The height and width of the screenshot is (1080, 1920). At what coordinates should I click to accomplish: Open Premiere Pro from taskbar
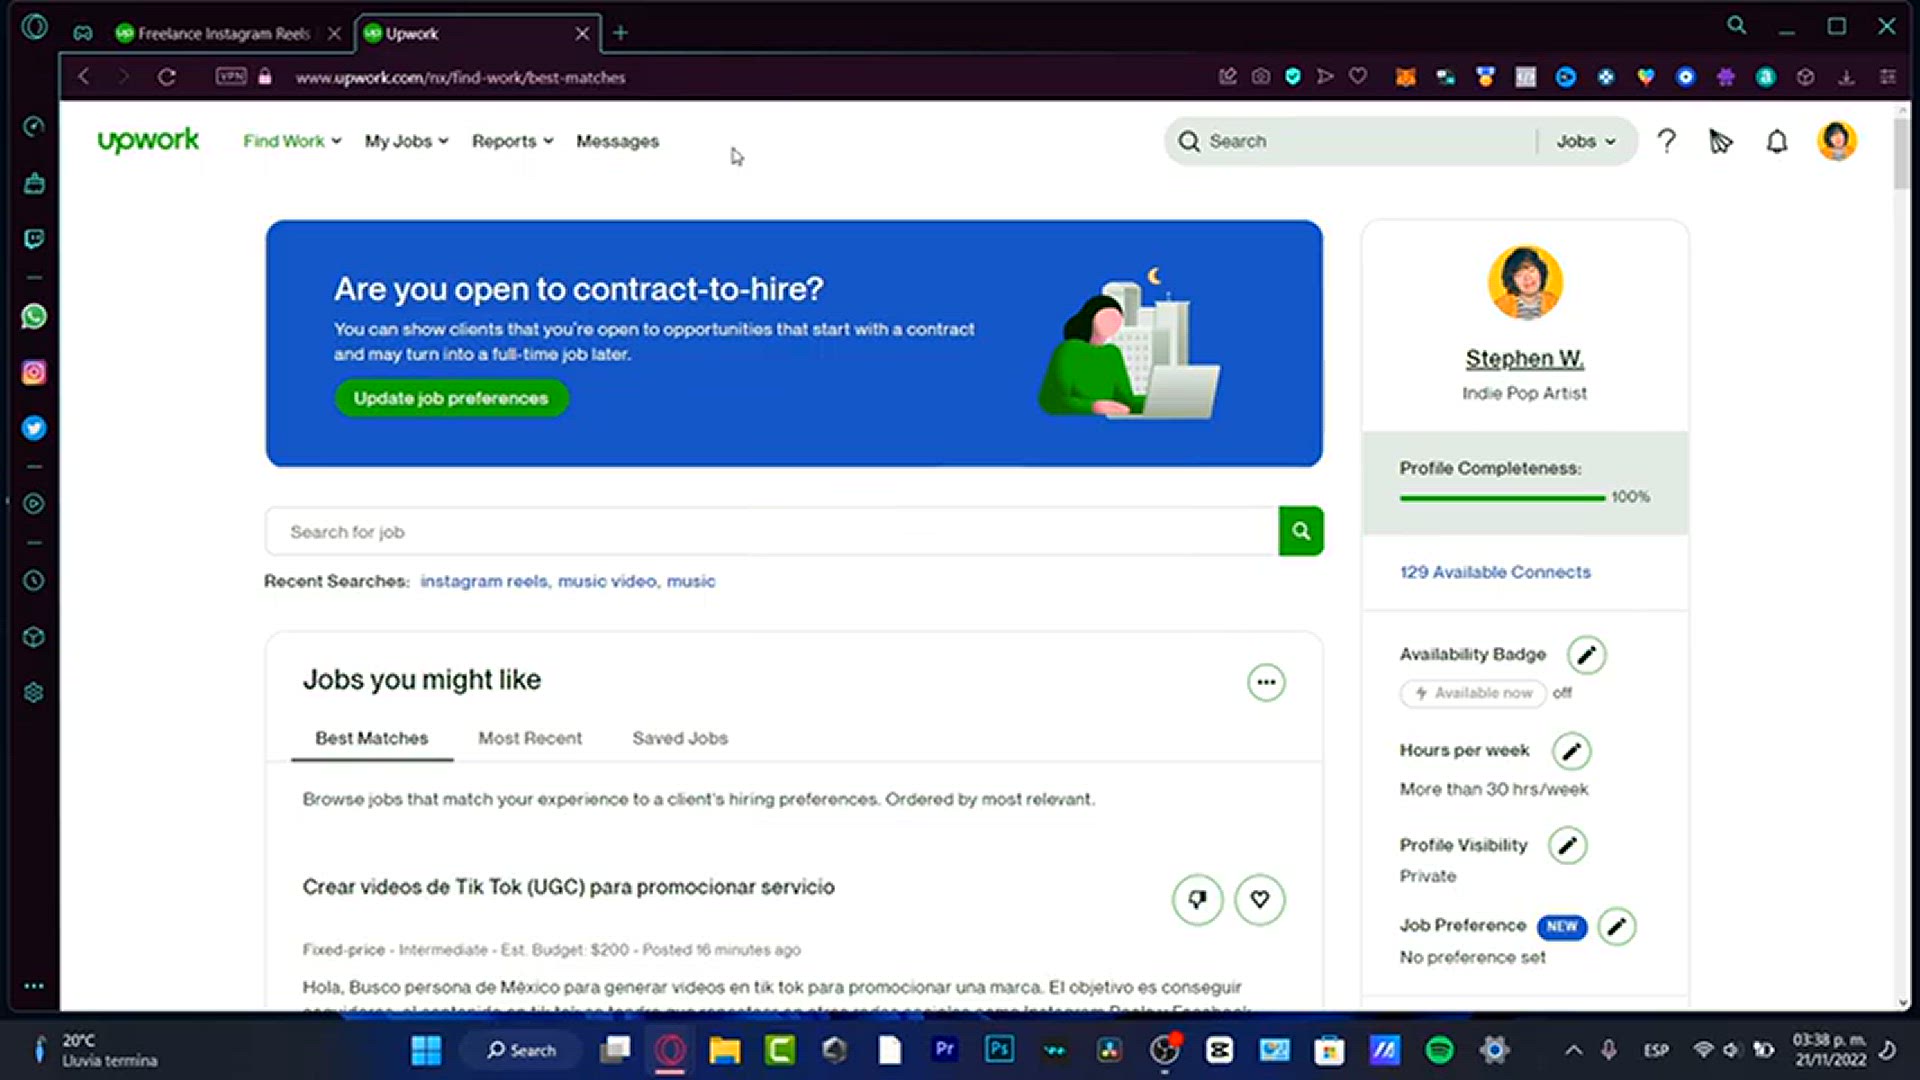click(944, 1049)
